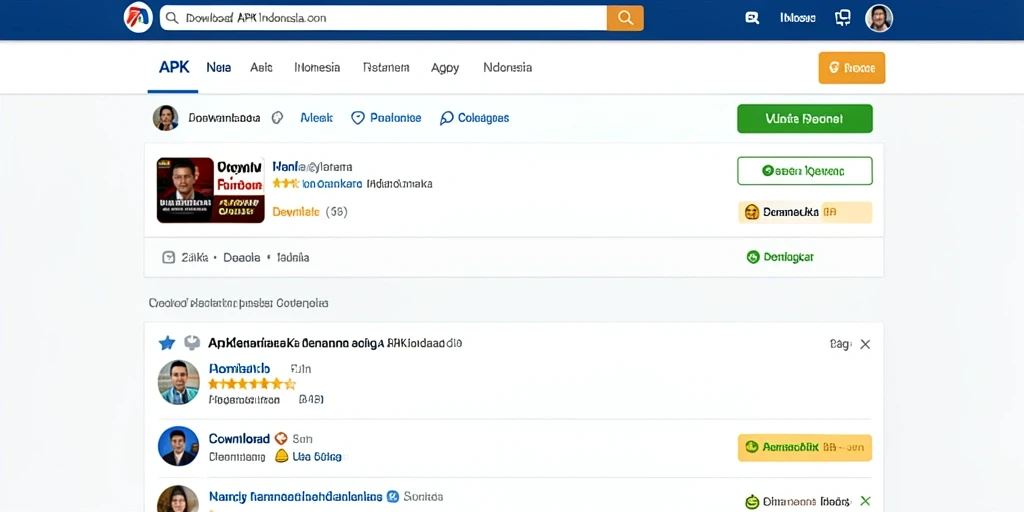Click the yellow Demaneuka badge button
The width and height of the screenshot is (1024, 512).
[x=805, y=212]
